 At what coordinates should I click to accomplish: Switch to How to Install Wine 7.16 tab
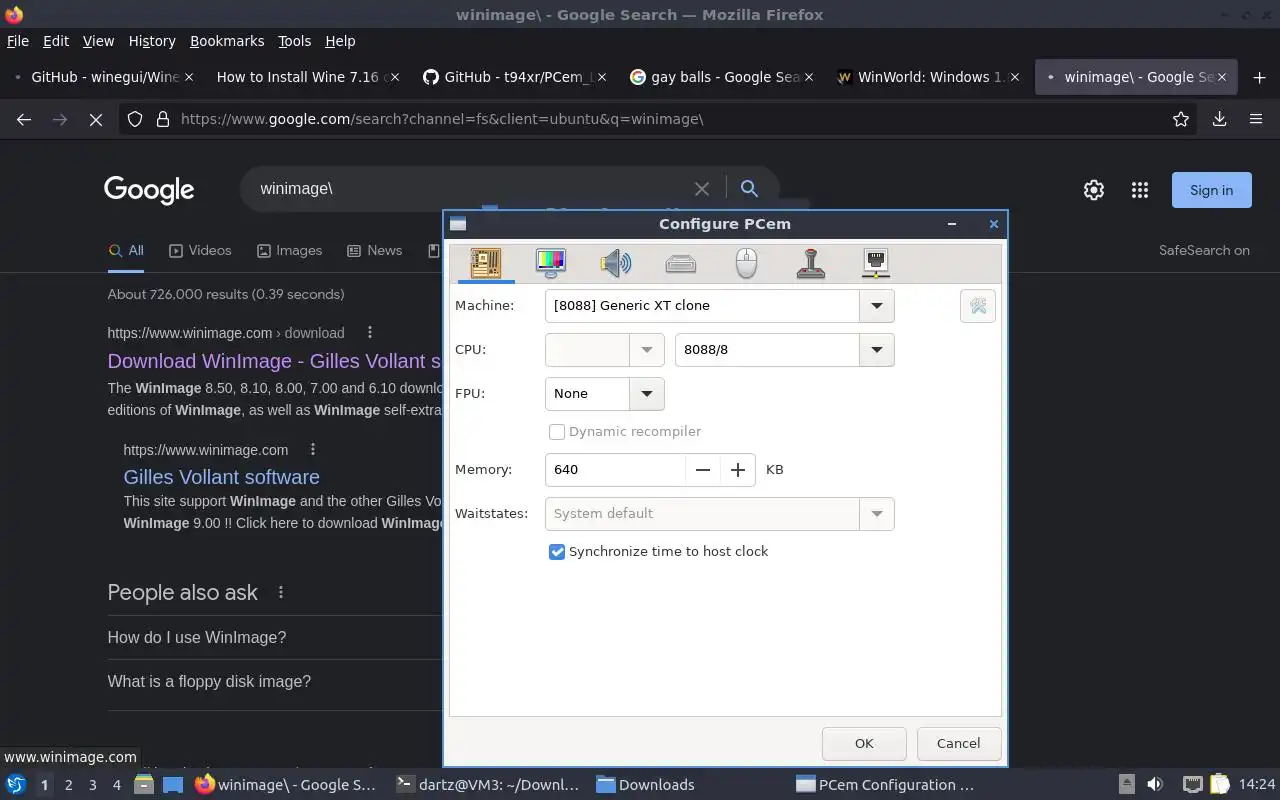[x=306, y=77]
